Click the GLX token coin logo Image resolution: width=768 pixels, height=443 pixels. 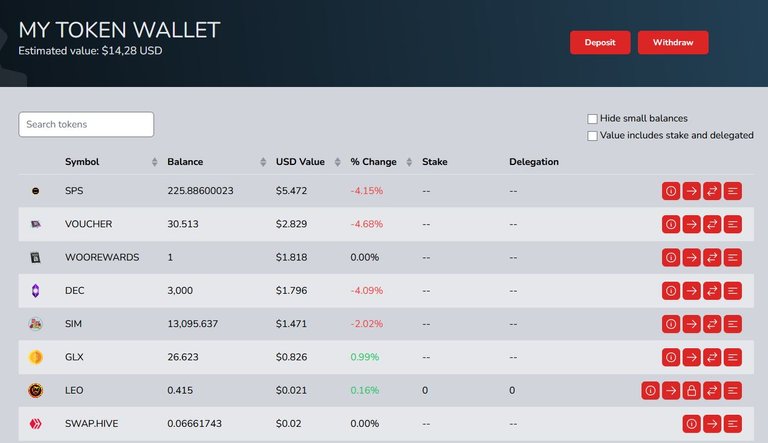coord(35,357)
